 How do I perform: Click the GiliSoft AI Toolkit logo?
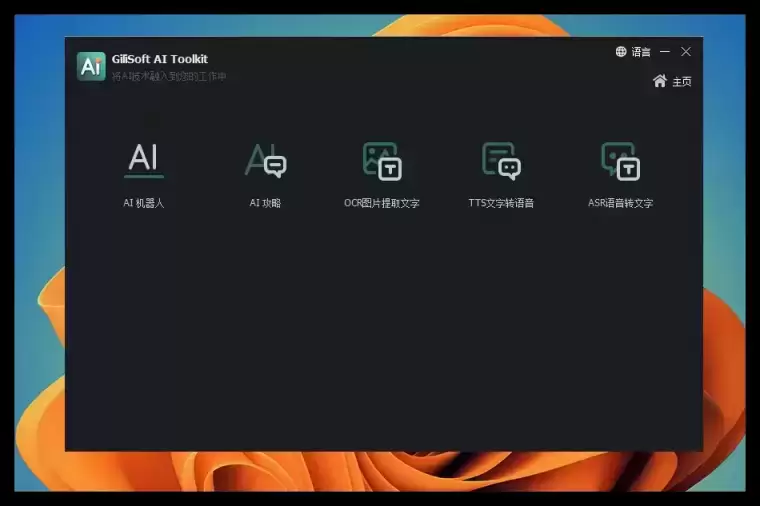coord(91,66)
